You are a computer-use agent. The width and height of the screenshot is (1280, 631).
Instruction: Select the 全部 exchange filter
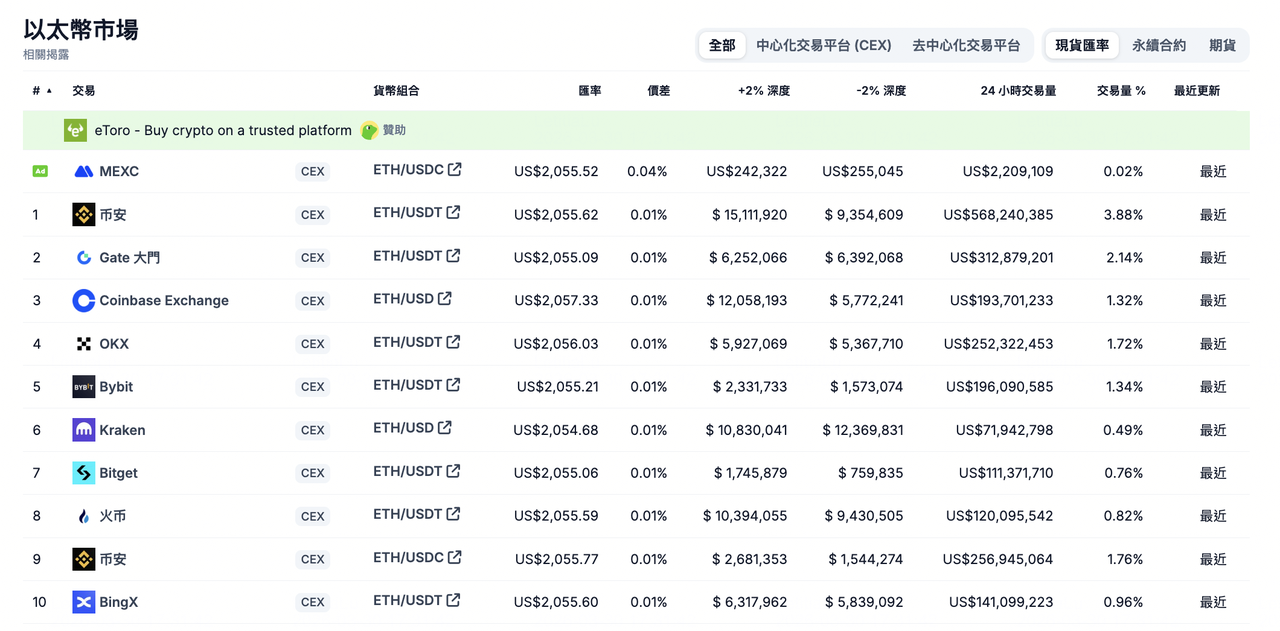722,45
